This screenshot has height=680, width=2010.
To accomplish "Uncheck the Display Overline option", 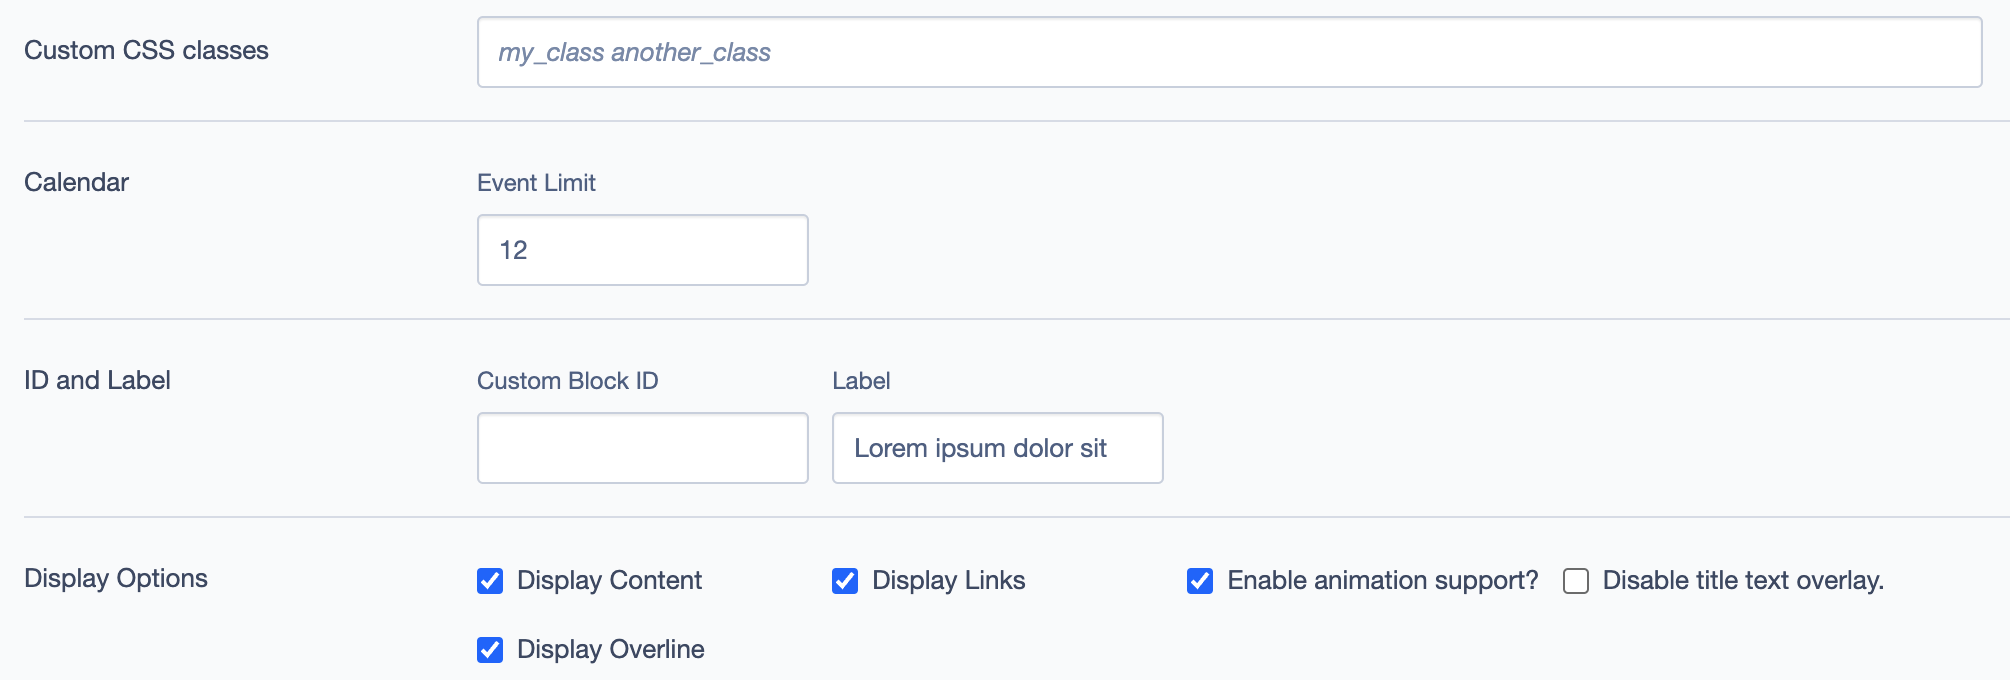I will (x=489, y=649).
